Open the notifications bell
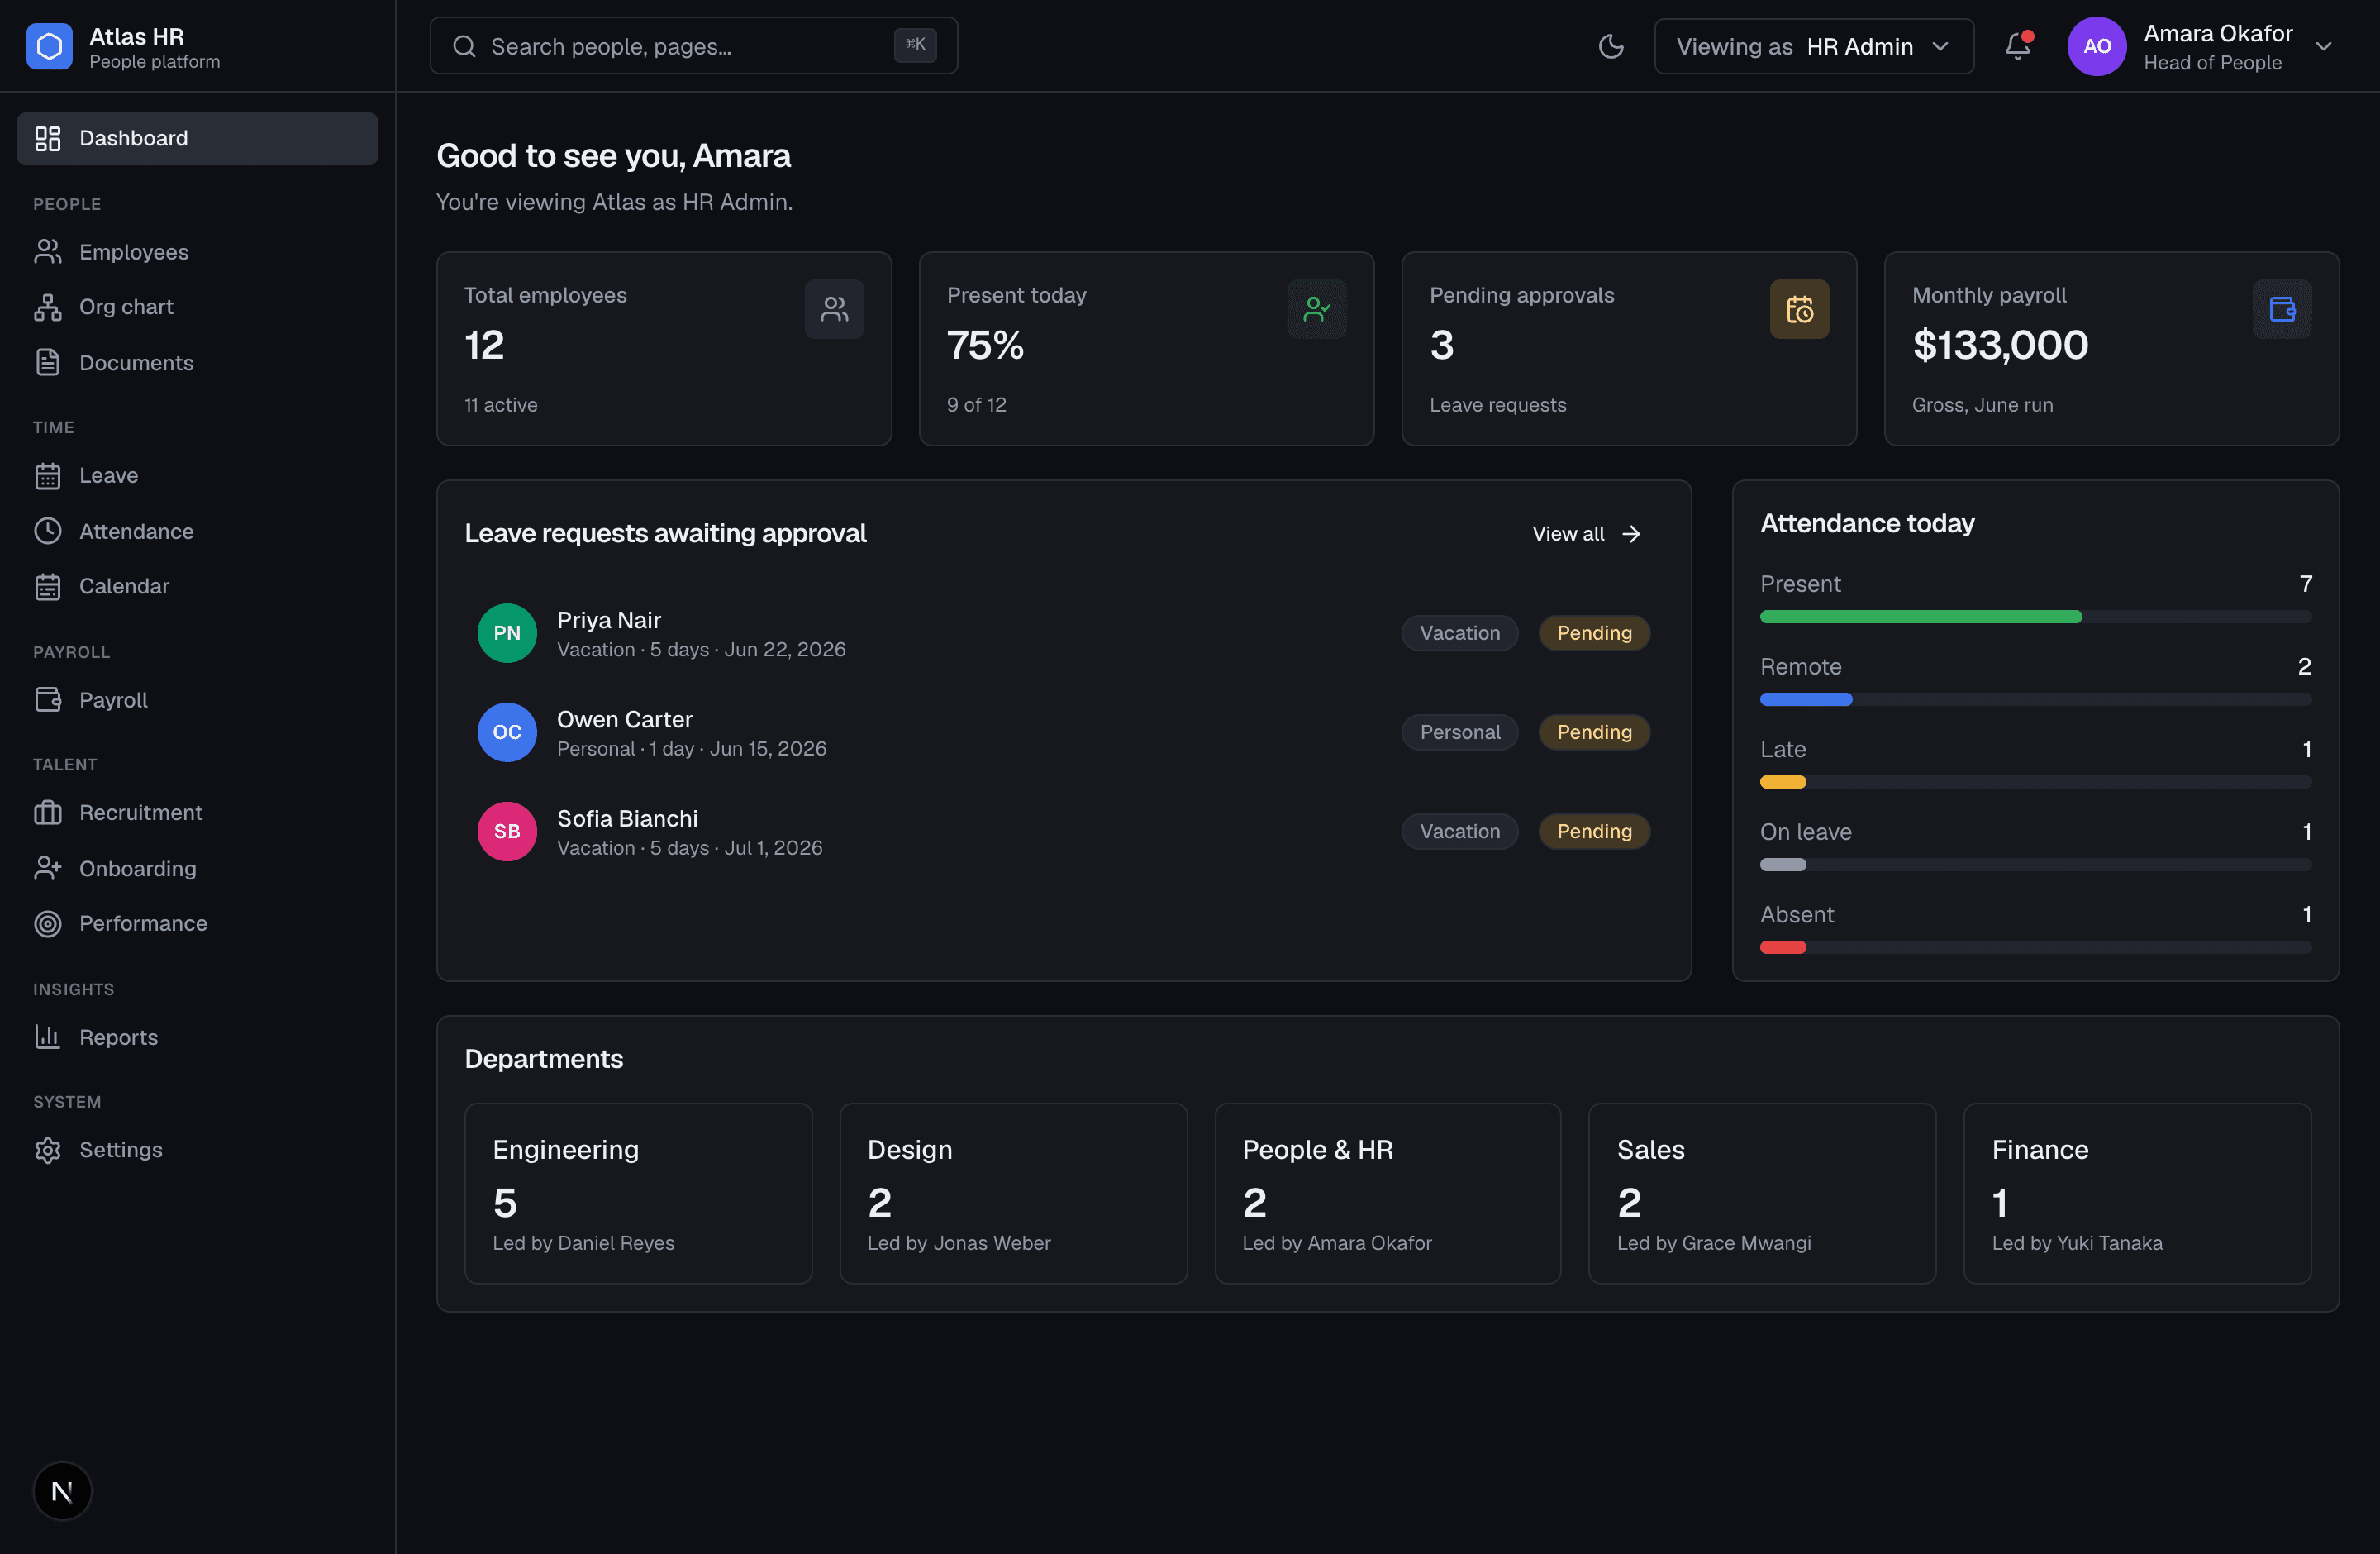Image resolution: width=2380 pixels, height=1554 pixels. [2018, 46]
